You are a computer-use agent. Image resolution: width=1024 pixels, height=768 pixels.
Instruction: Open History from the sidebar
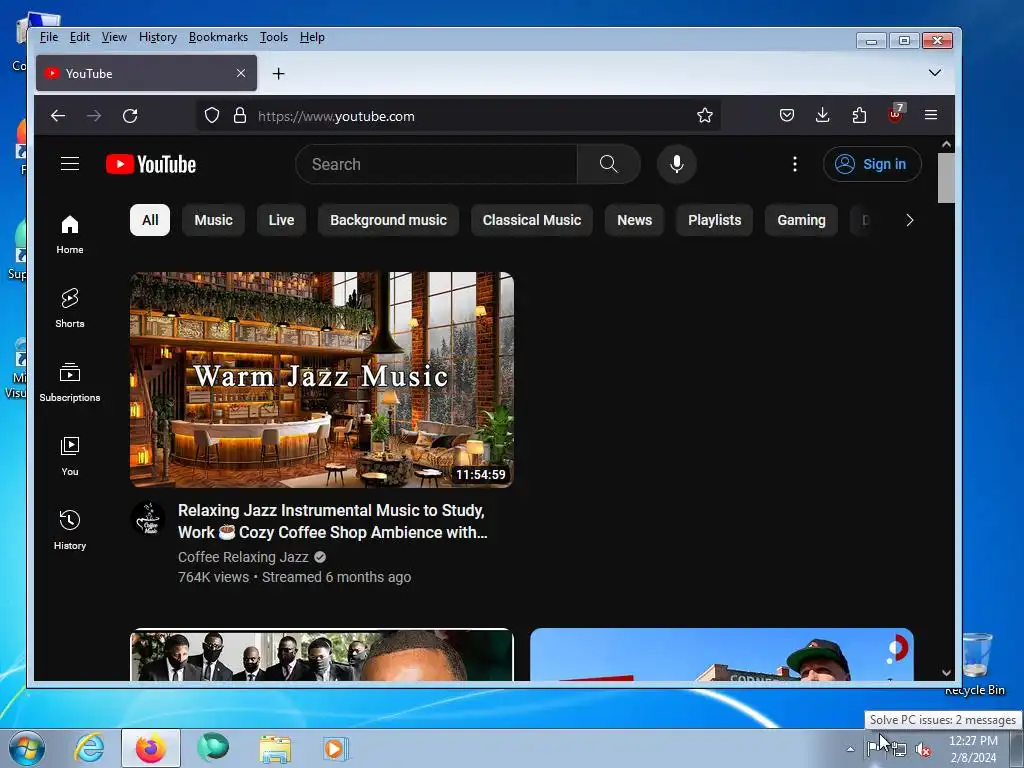point(70,530)
